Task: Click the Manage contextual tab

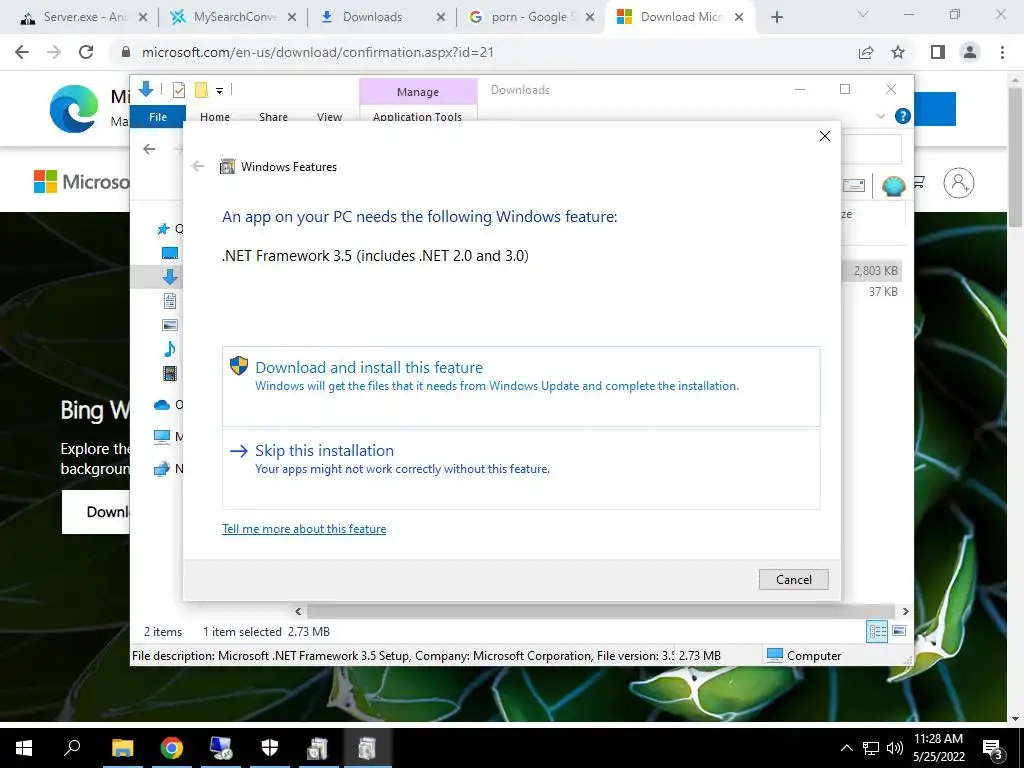Action: coord(418,92)
